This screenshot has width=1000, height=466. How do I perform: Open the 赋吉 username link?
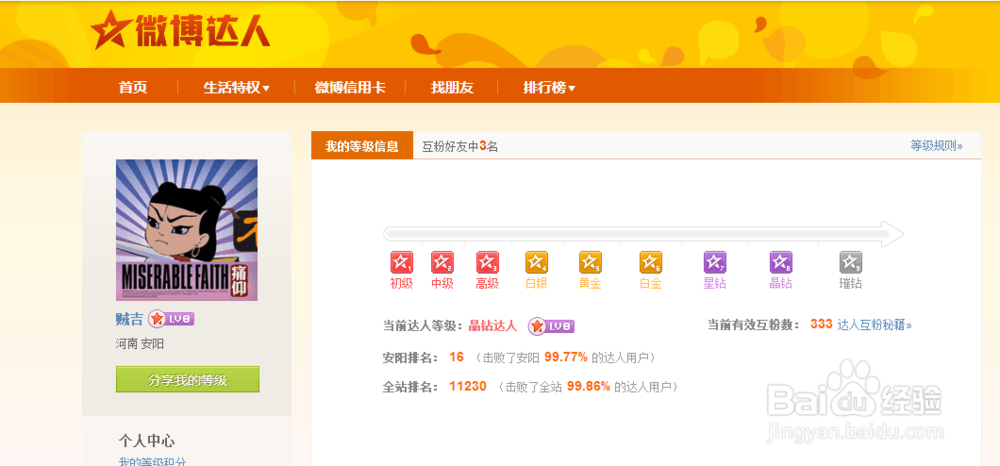(x=129, y=319)
